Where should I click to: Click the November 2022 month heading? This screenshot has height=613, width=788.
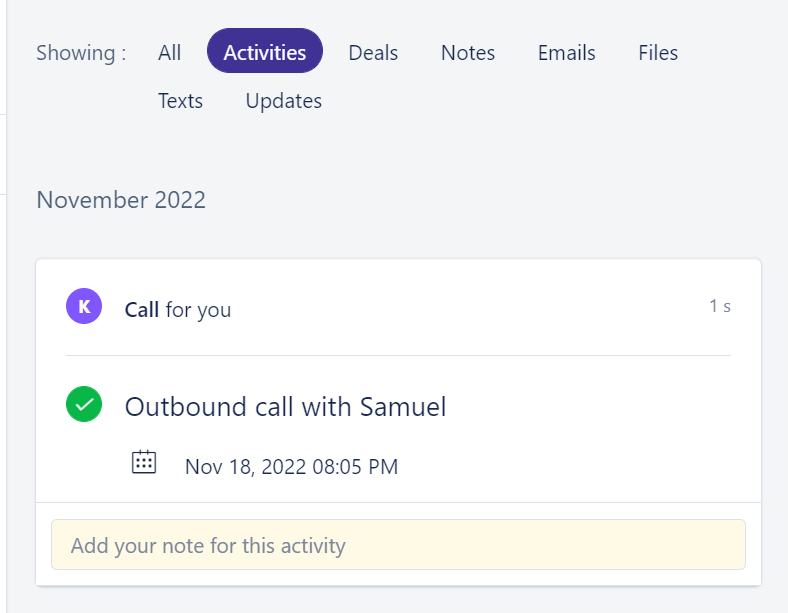click(x=121, y=200)
